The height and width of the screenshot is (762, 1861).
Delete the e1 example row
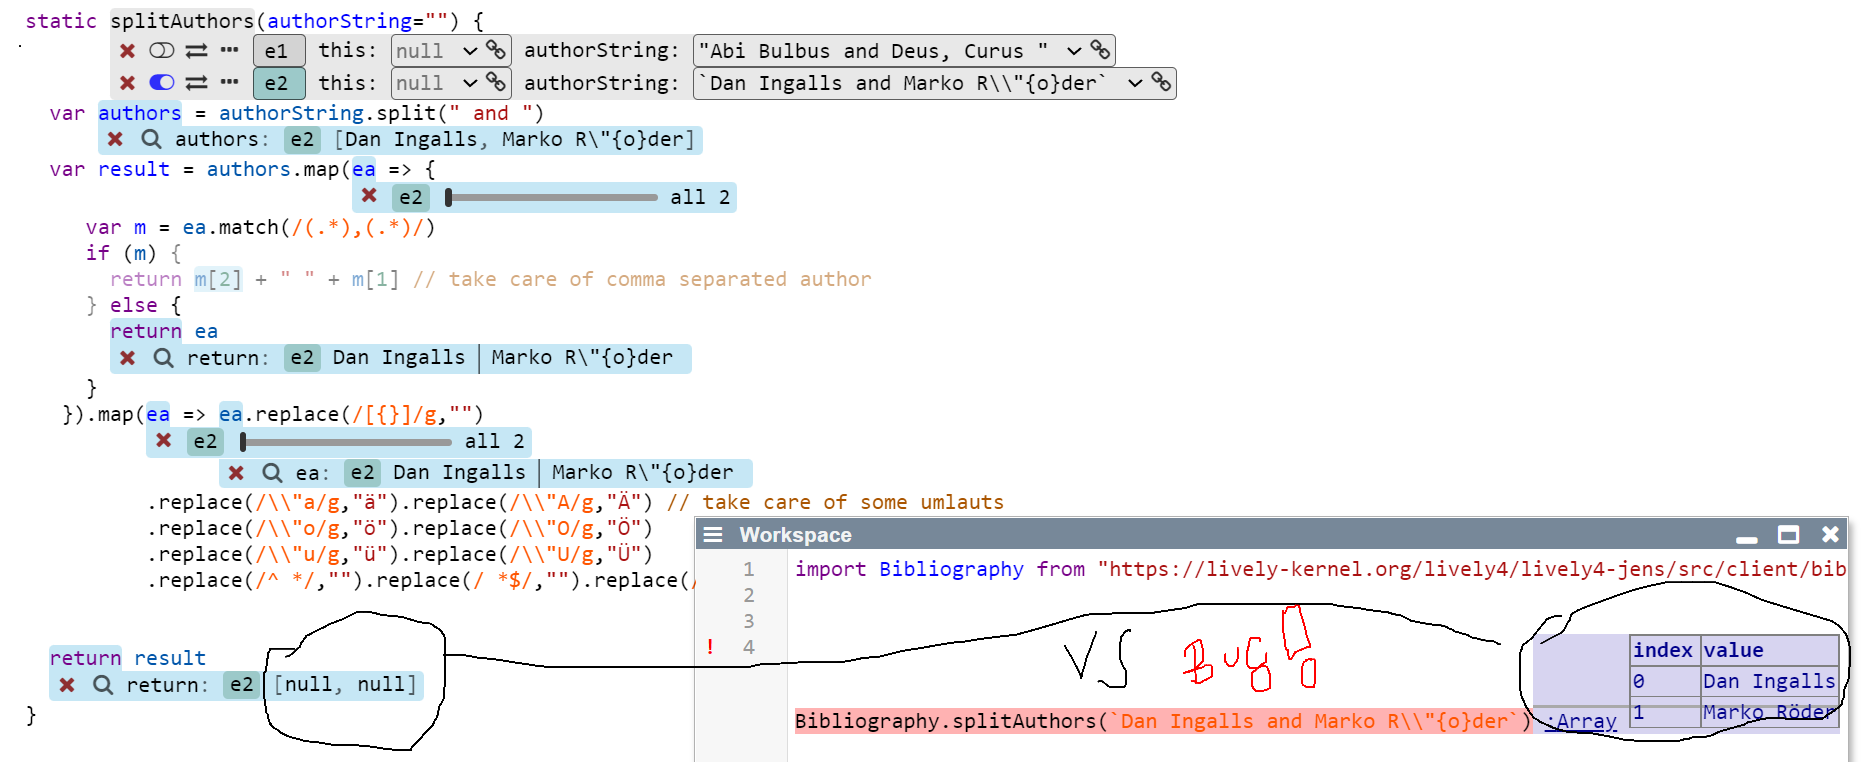pyautogui.click(x=127, y=51)
